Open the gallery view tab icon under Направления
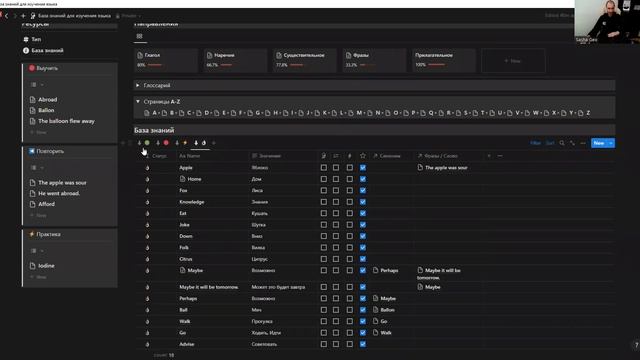 (140, 36)
